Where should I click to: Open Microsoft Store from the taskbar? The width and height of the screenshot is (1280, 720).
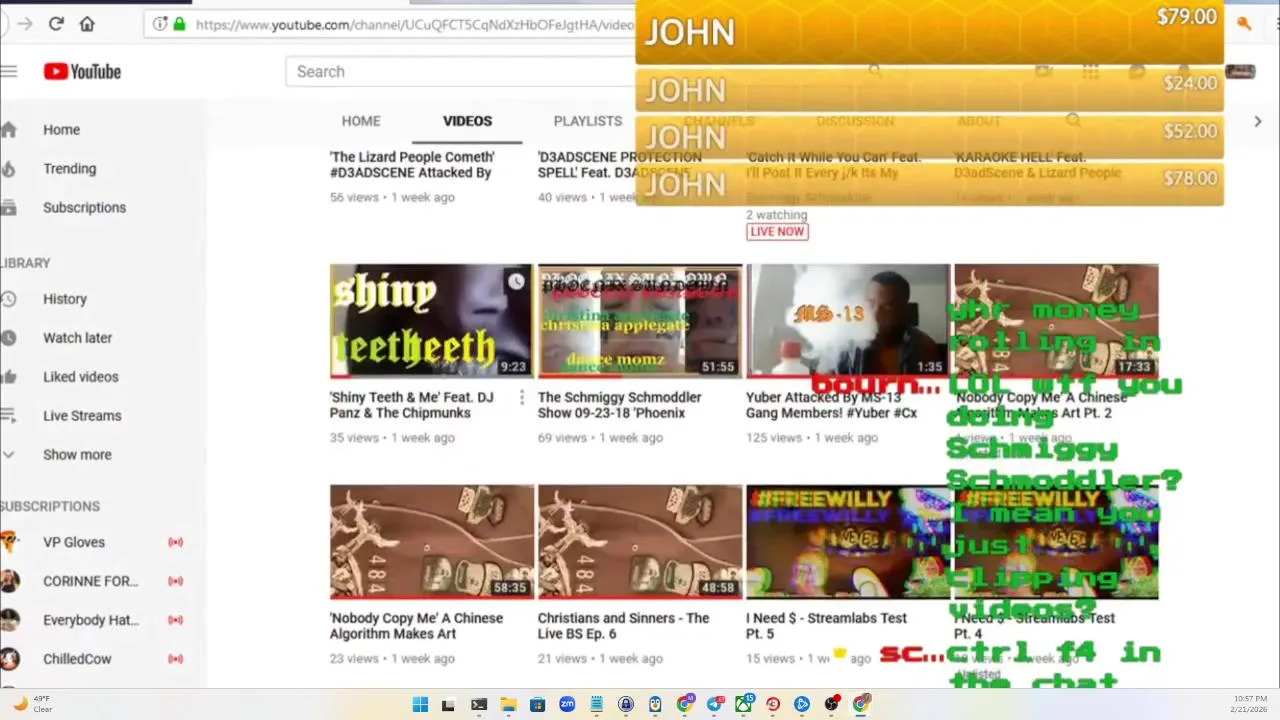click(x=537, y=705)
